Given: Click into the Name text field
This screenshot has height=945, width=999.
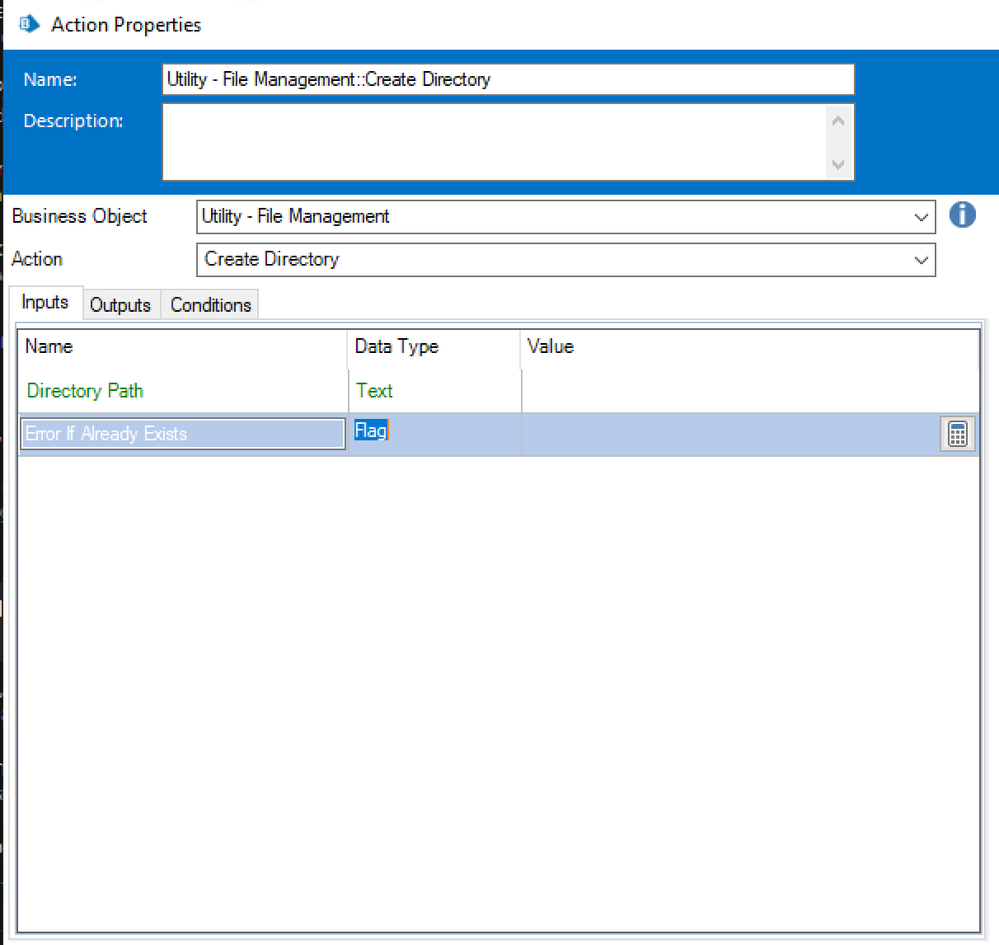Looking at the screenshot, I should pos(508,79).
